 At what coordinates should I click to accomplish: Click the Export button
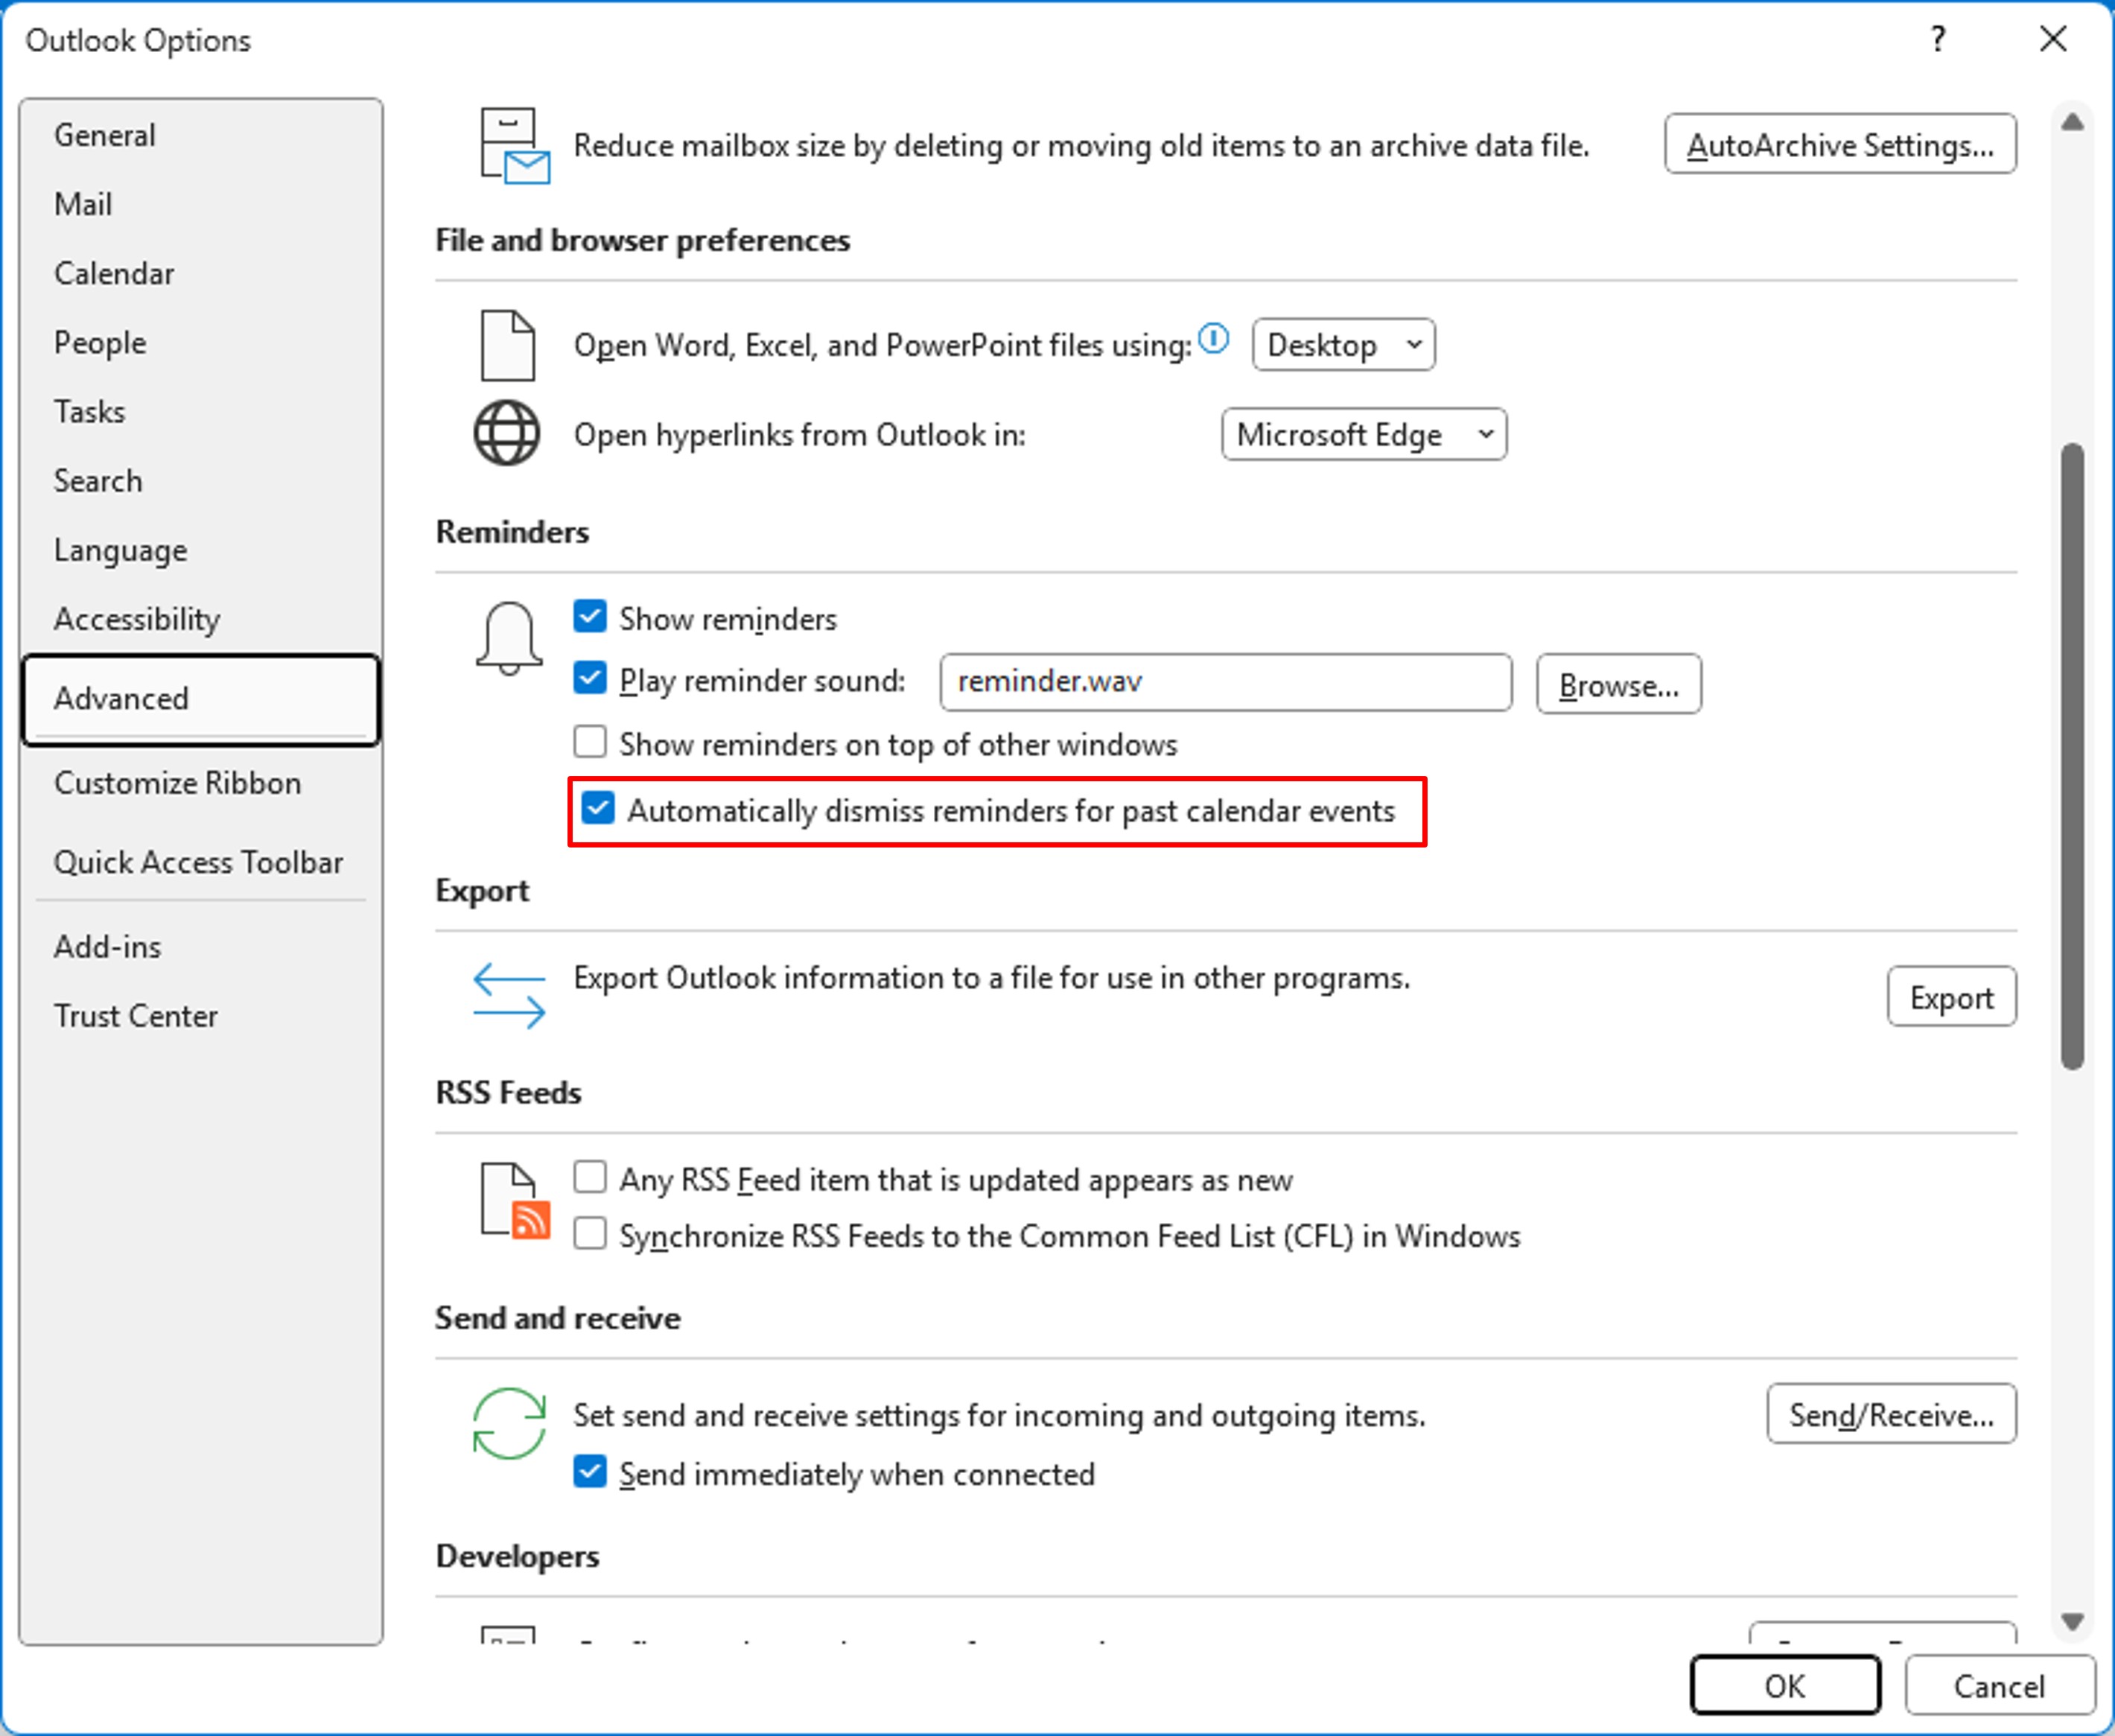[1951, 997]
